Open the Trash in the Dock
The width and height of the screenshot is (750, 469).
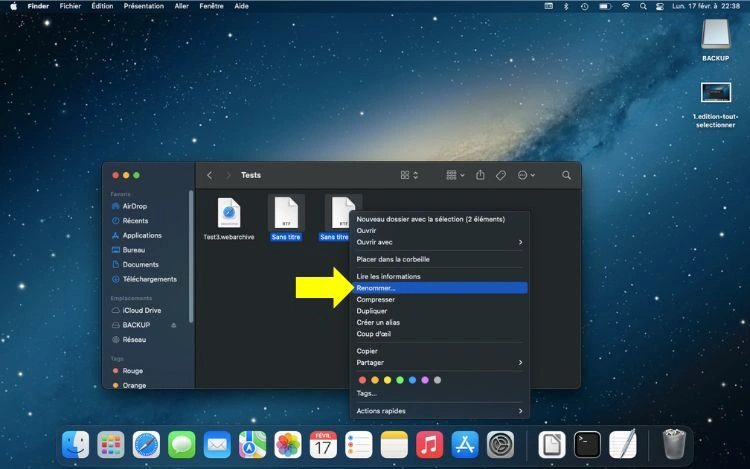click(674, 444)
